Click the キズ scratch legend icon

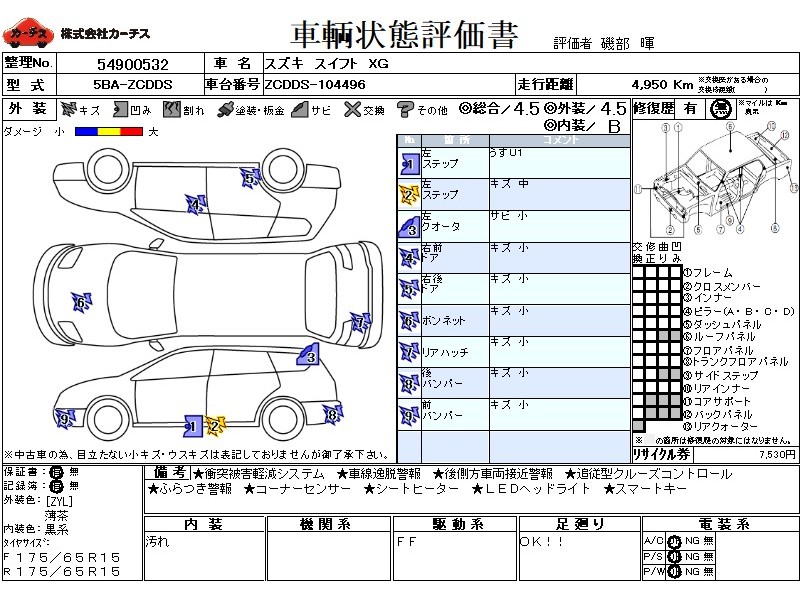click(x=68, y=109)
